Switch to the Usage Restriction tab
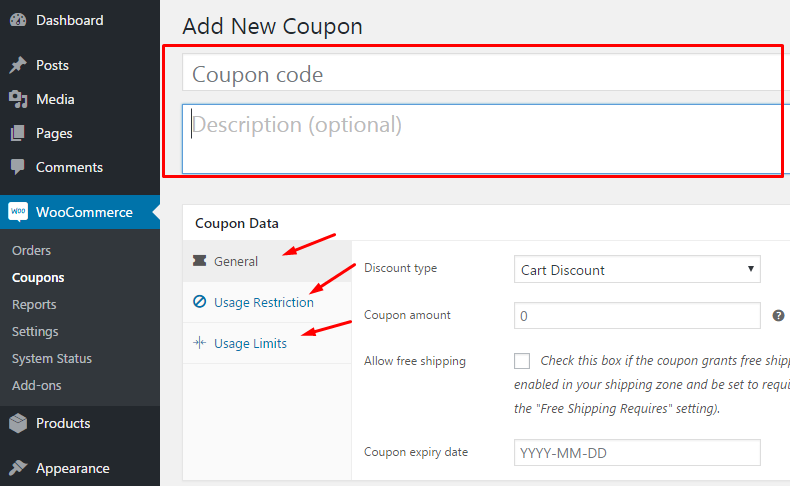 click(263, 303)
